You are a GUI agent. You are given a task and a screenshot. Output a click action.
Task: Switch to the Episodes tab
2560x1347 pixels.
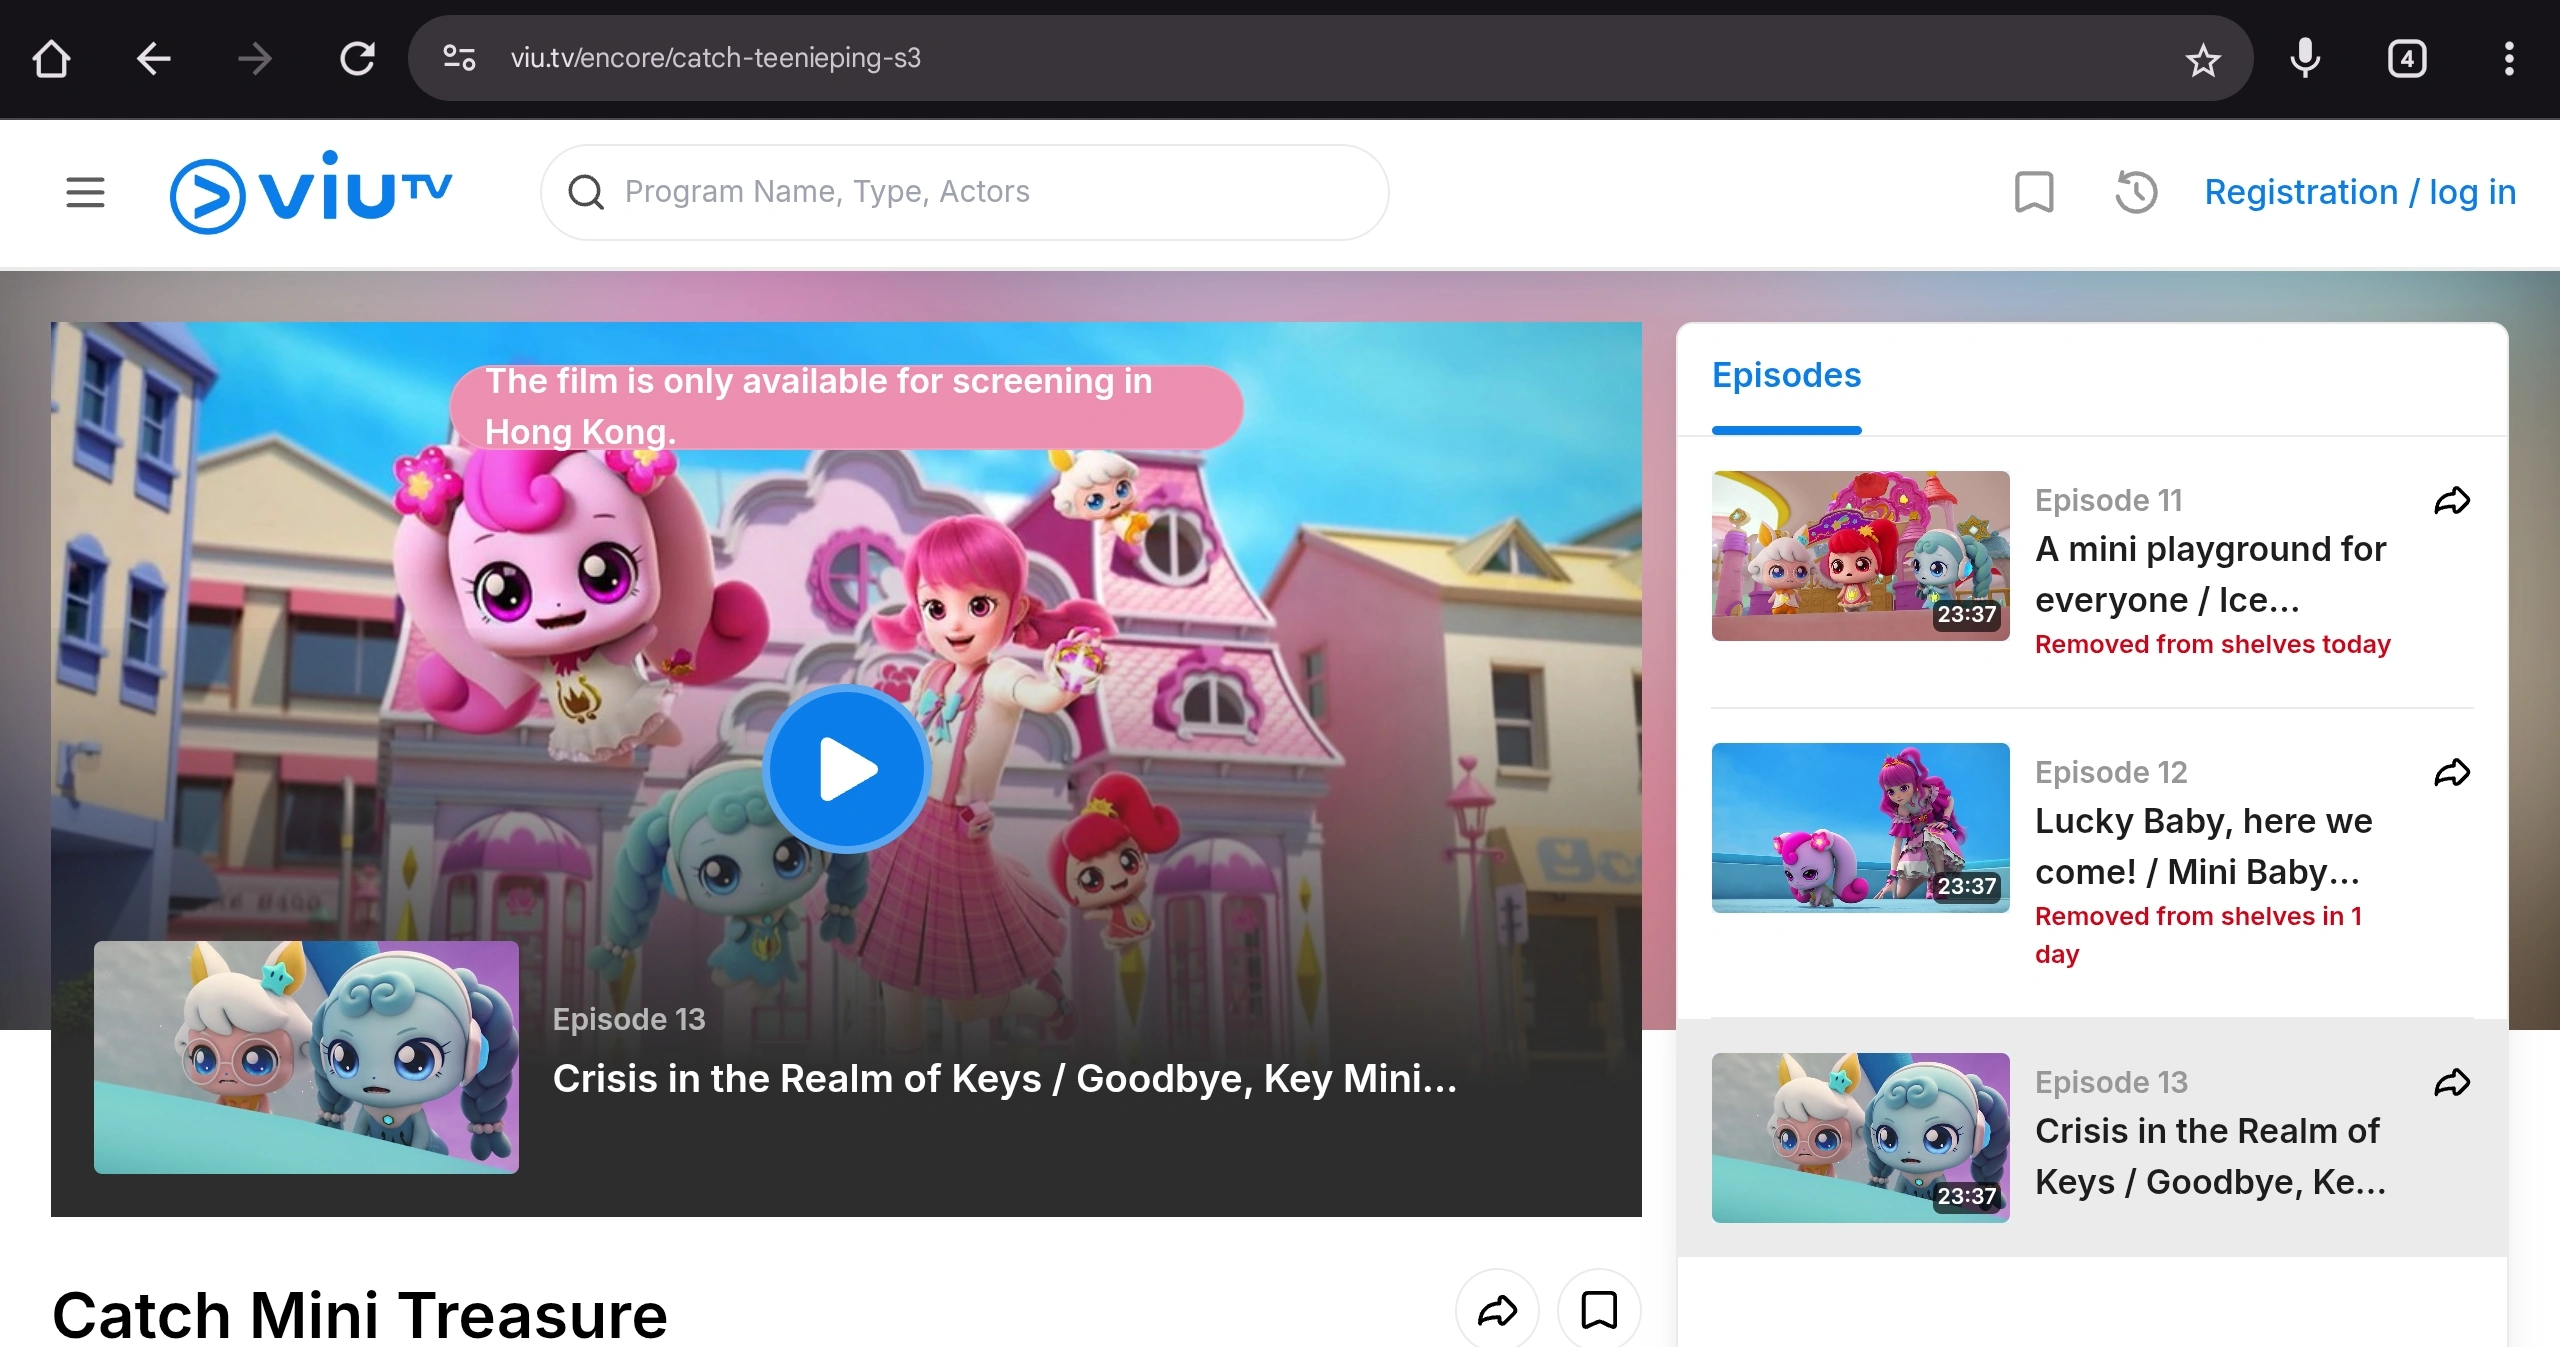click(1786, 375)
